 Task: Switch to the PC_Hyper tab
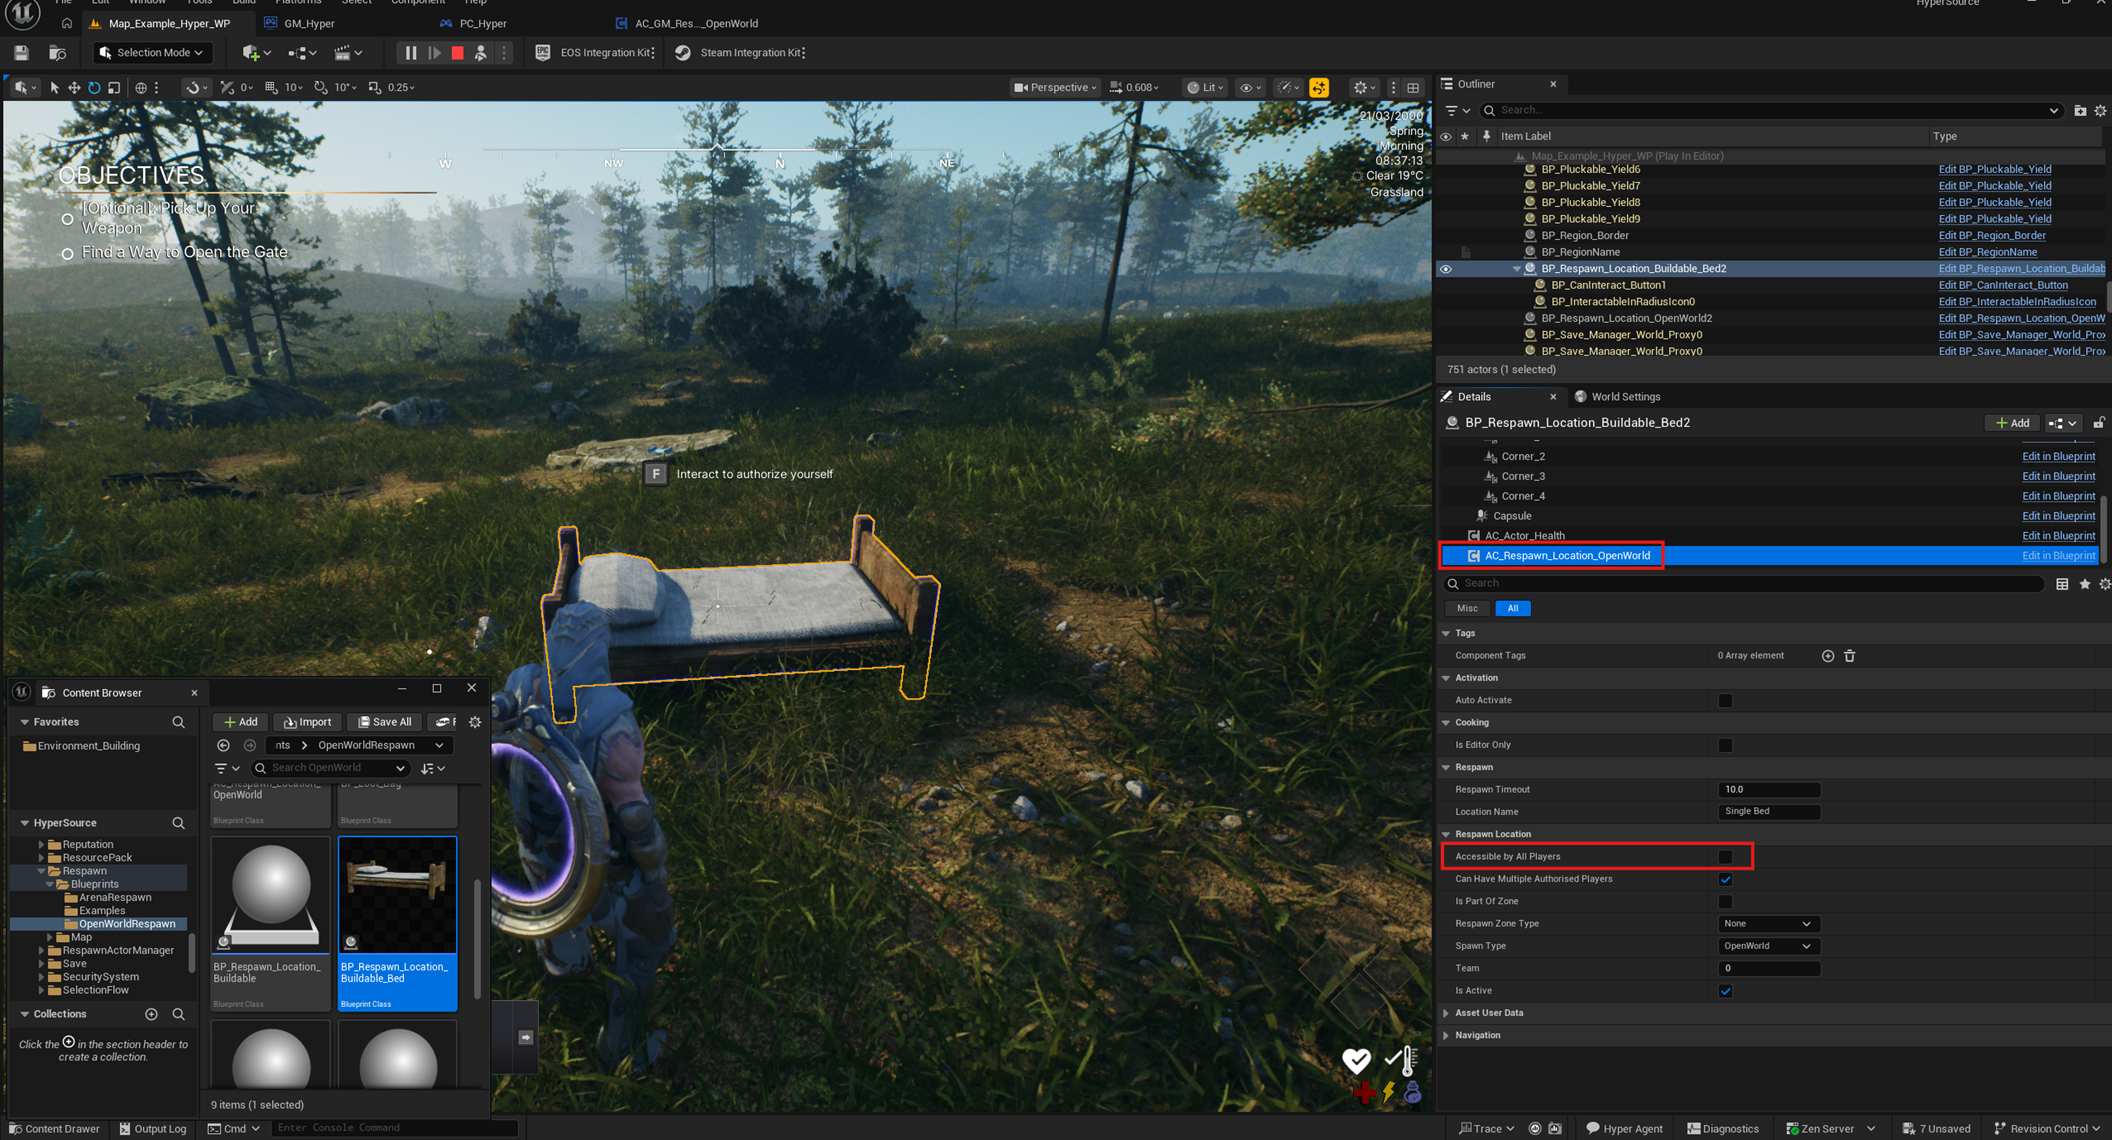pos(483,23)
